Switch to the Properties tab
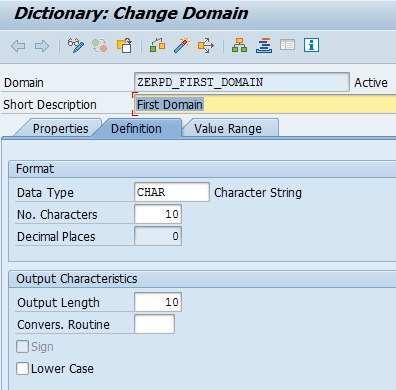The height and width of the screenshot is (390, 396). 60,129
